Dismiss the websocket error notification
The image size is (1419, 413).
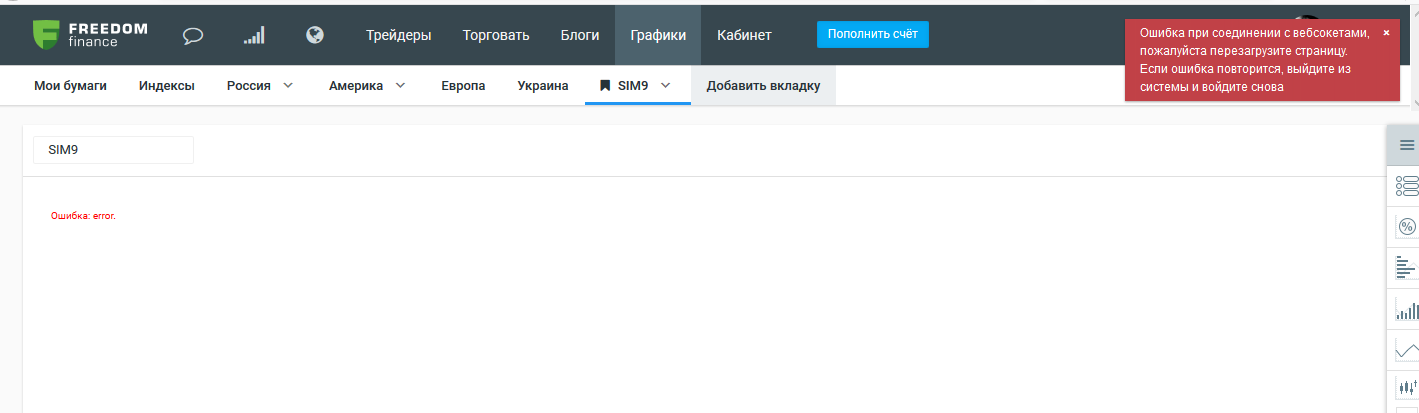click(x=1386, y=33)
